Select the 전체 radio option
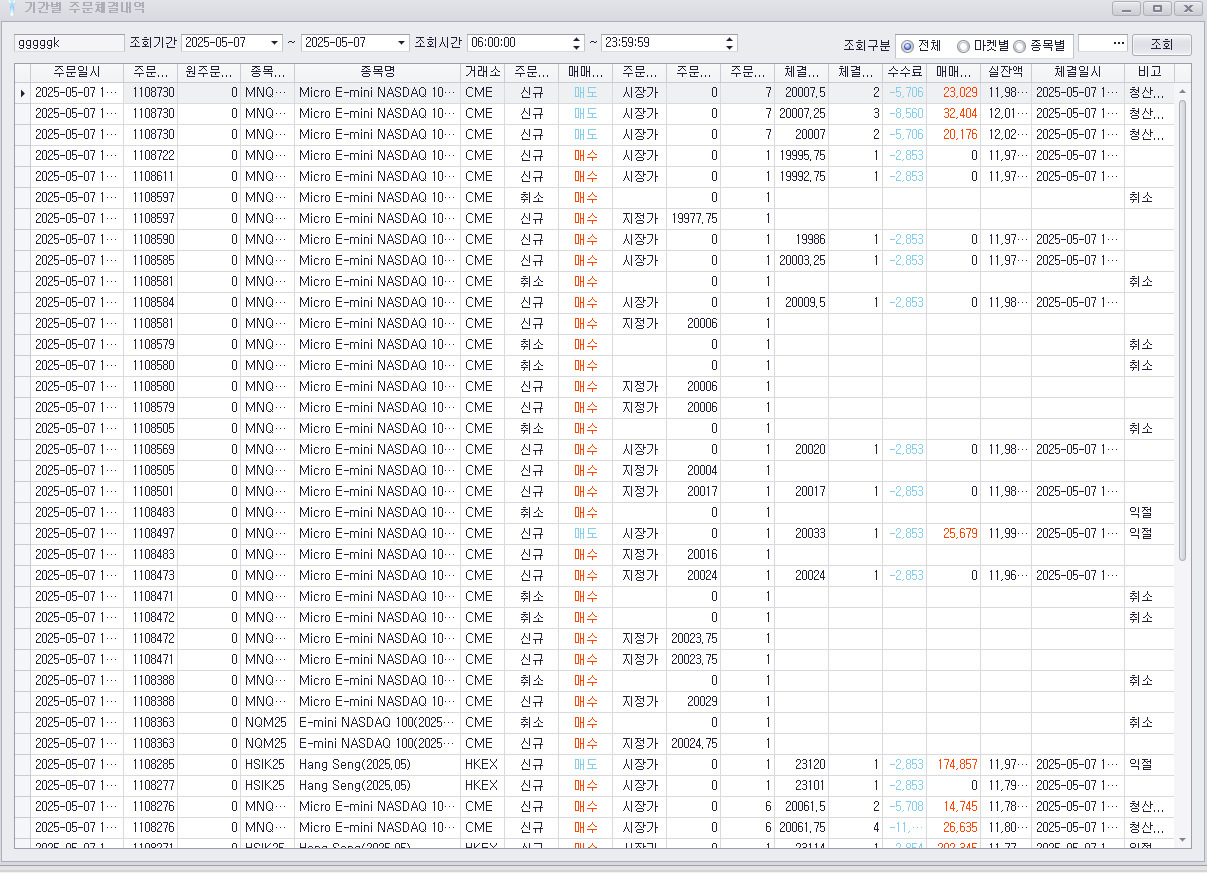This screenshot has height=873, width=1207. click(x=920, y=46)
